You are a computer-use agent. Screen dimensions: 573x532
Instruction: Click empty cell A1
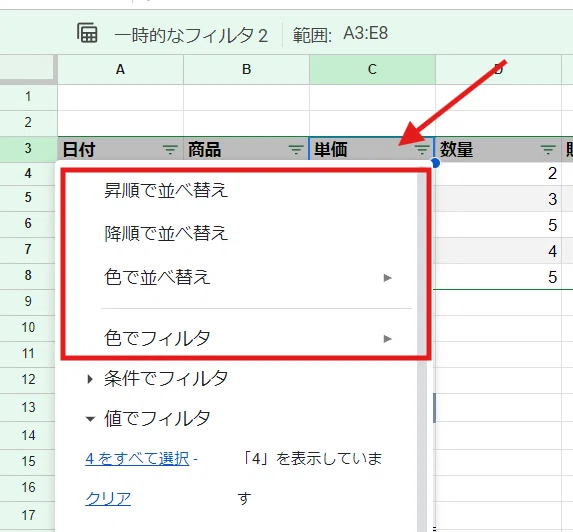tap(120, 97)
